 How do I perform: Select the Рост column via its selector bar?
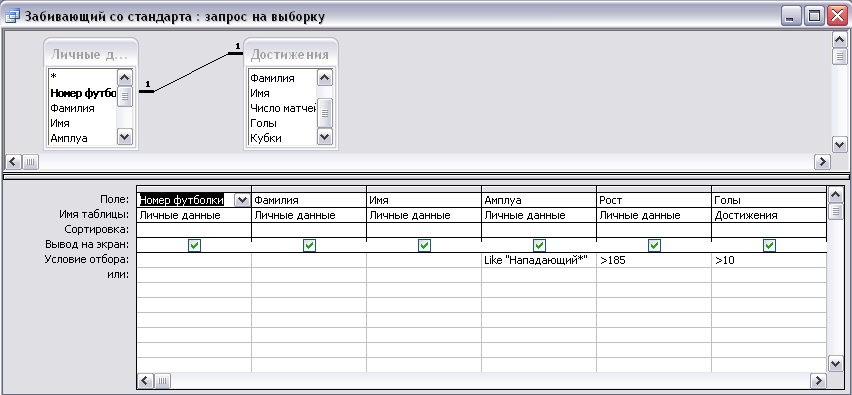pos(654,189)
